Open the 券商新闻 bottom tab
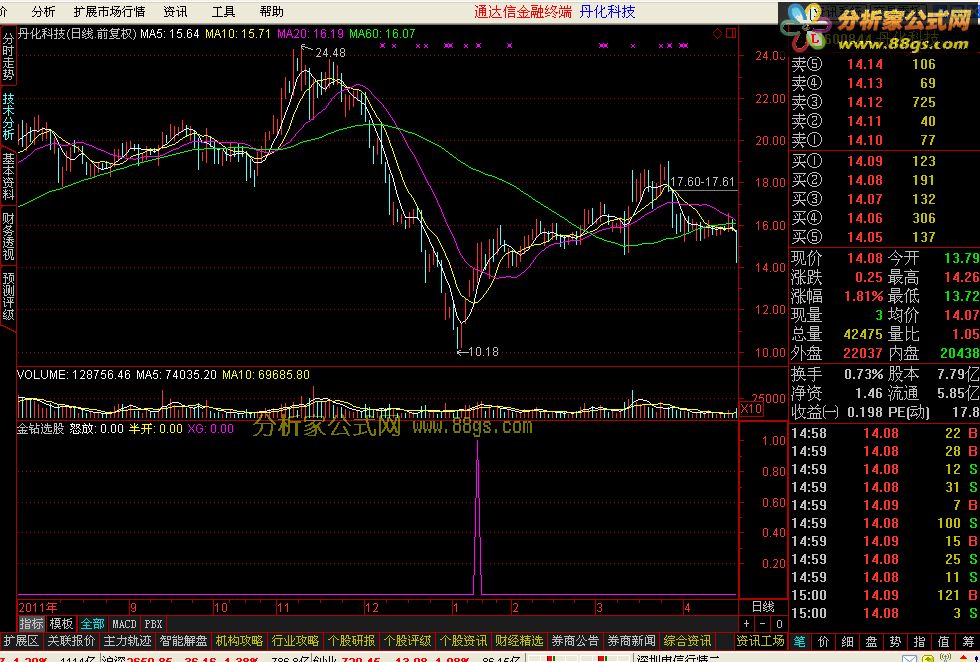The image size is (980, 662). tap(631, 641)
